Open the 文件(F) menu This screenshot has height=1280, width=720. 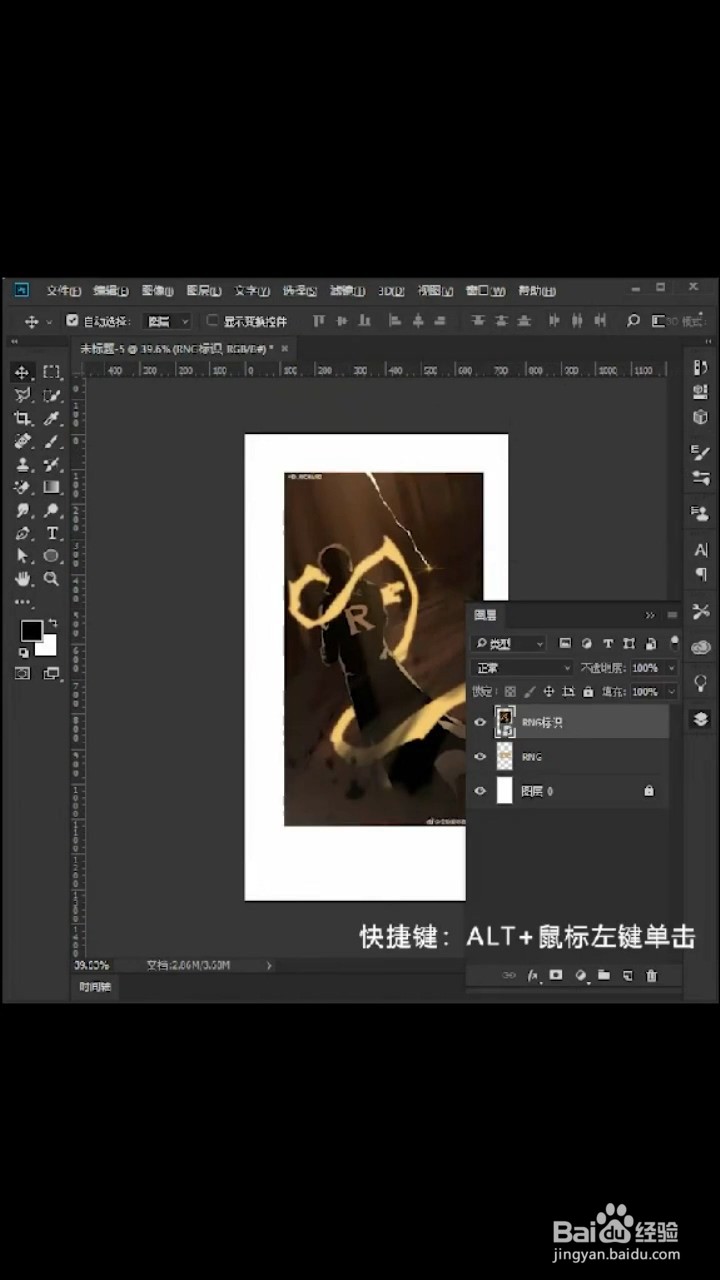point(63,291)
